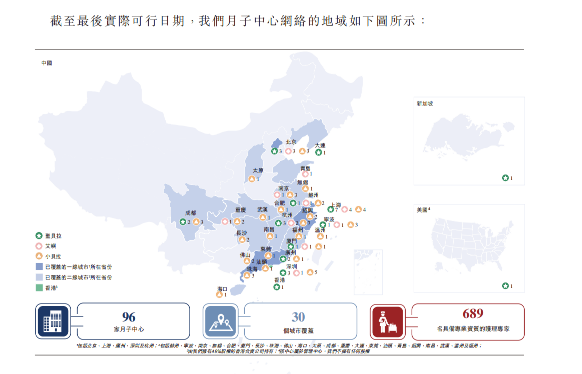Click the 艾嶼 pink legend icon
This screenshot has width=582, height=374.
pos(39,246)
